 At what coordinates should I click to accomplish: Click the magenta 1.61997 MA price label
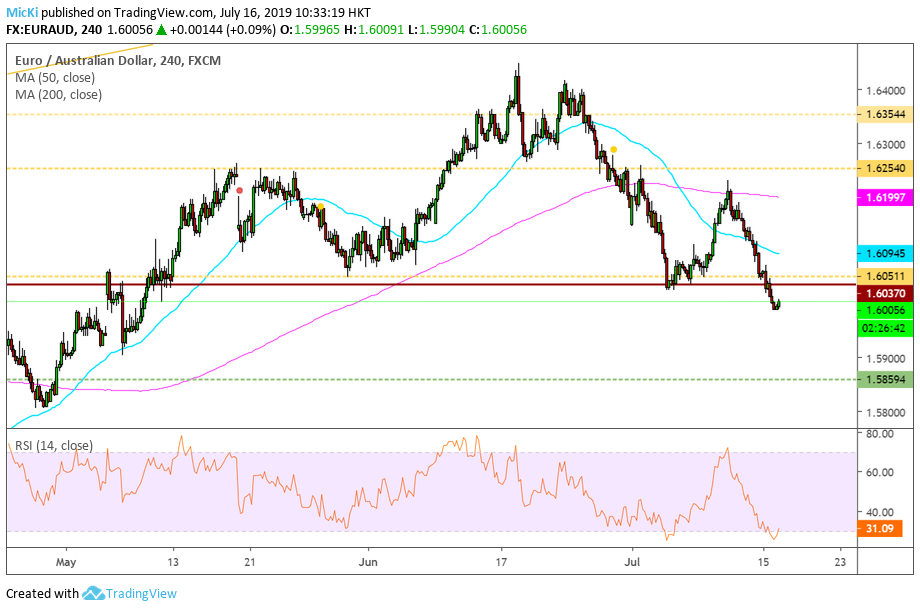point(885,198)
